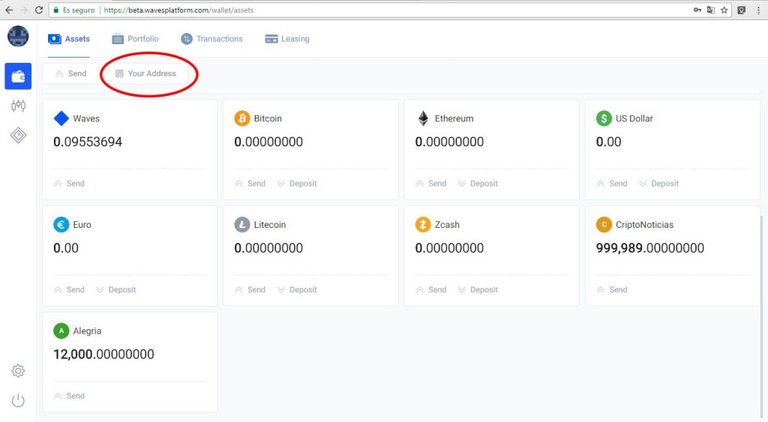
Task: Click the Euro blue icon
Action: [61, 225]
